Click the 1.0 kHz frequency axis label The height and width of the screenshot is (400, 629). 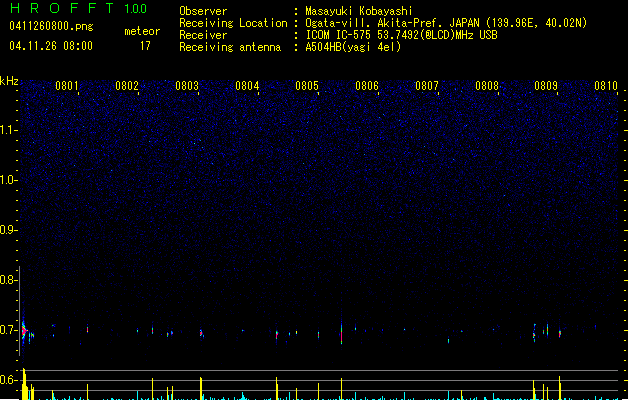(8, 180)
